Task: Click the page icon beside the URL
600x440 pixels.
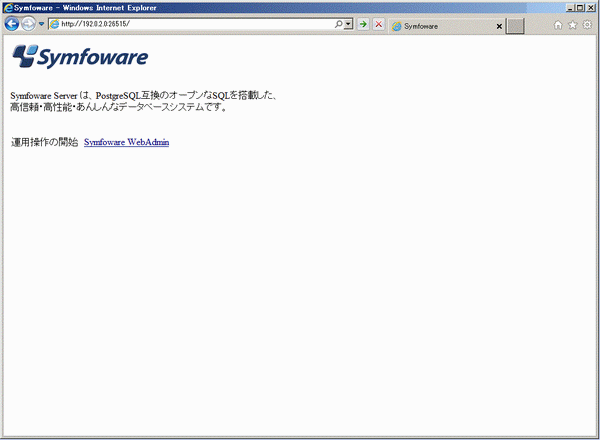Action: (x=55, y=24)
